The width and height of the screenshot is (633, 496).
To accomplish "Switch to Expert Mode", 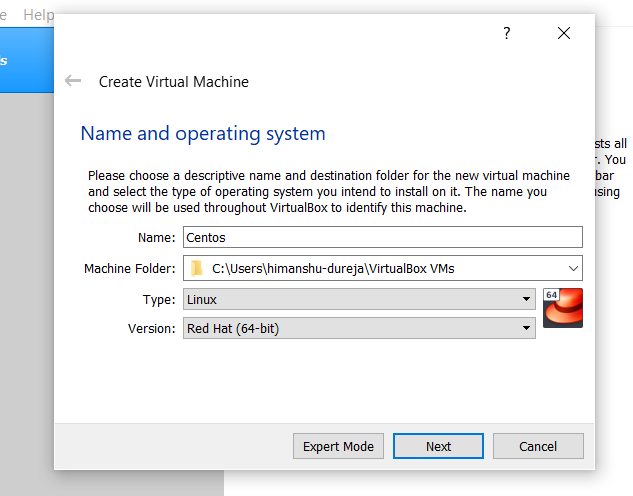I will click(x=338, y=446).
